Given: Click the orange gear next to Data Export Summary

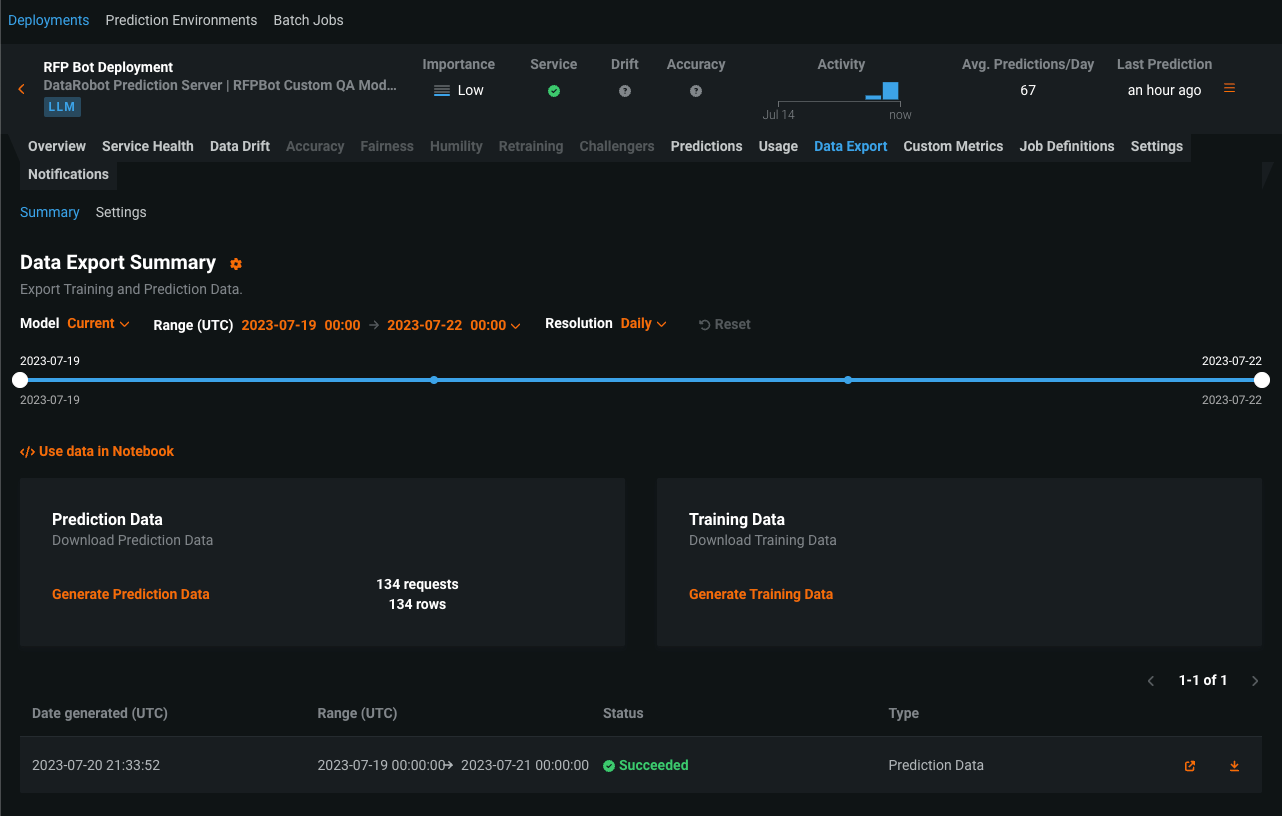Looking at the screenshot, I should point(236,264).
